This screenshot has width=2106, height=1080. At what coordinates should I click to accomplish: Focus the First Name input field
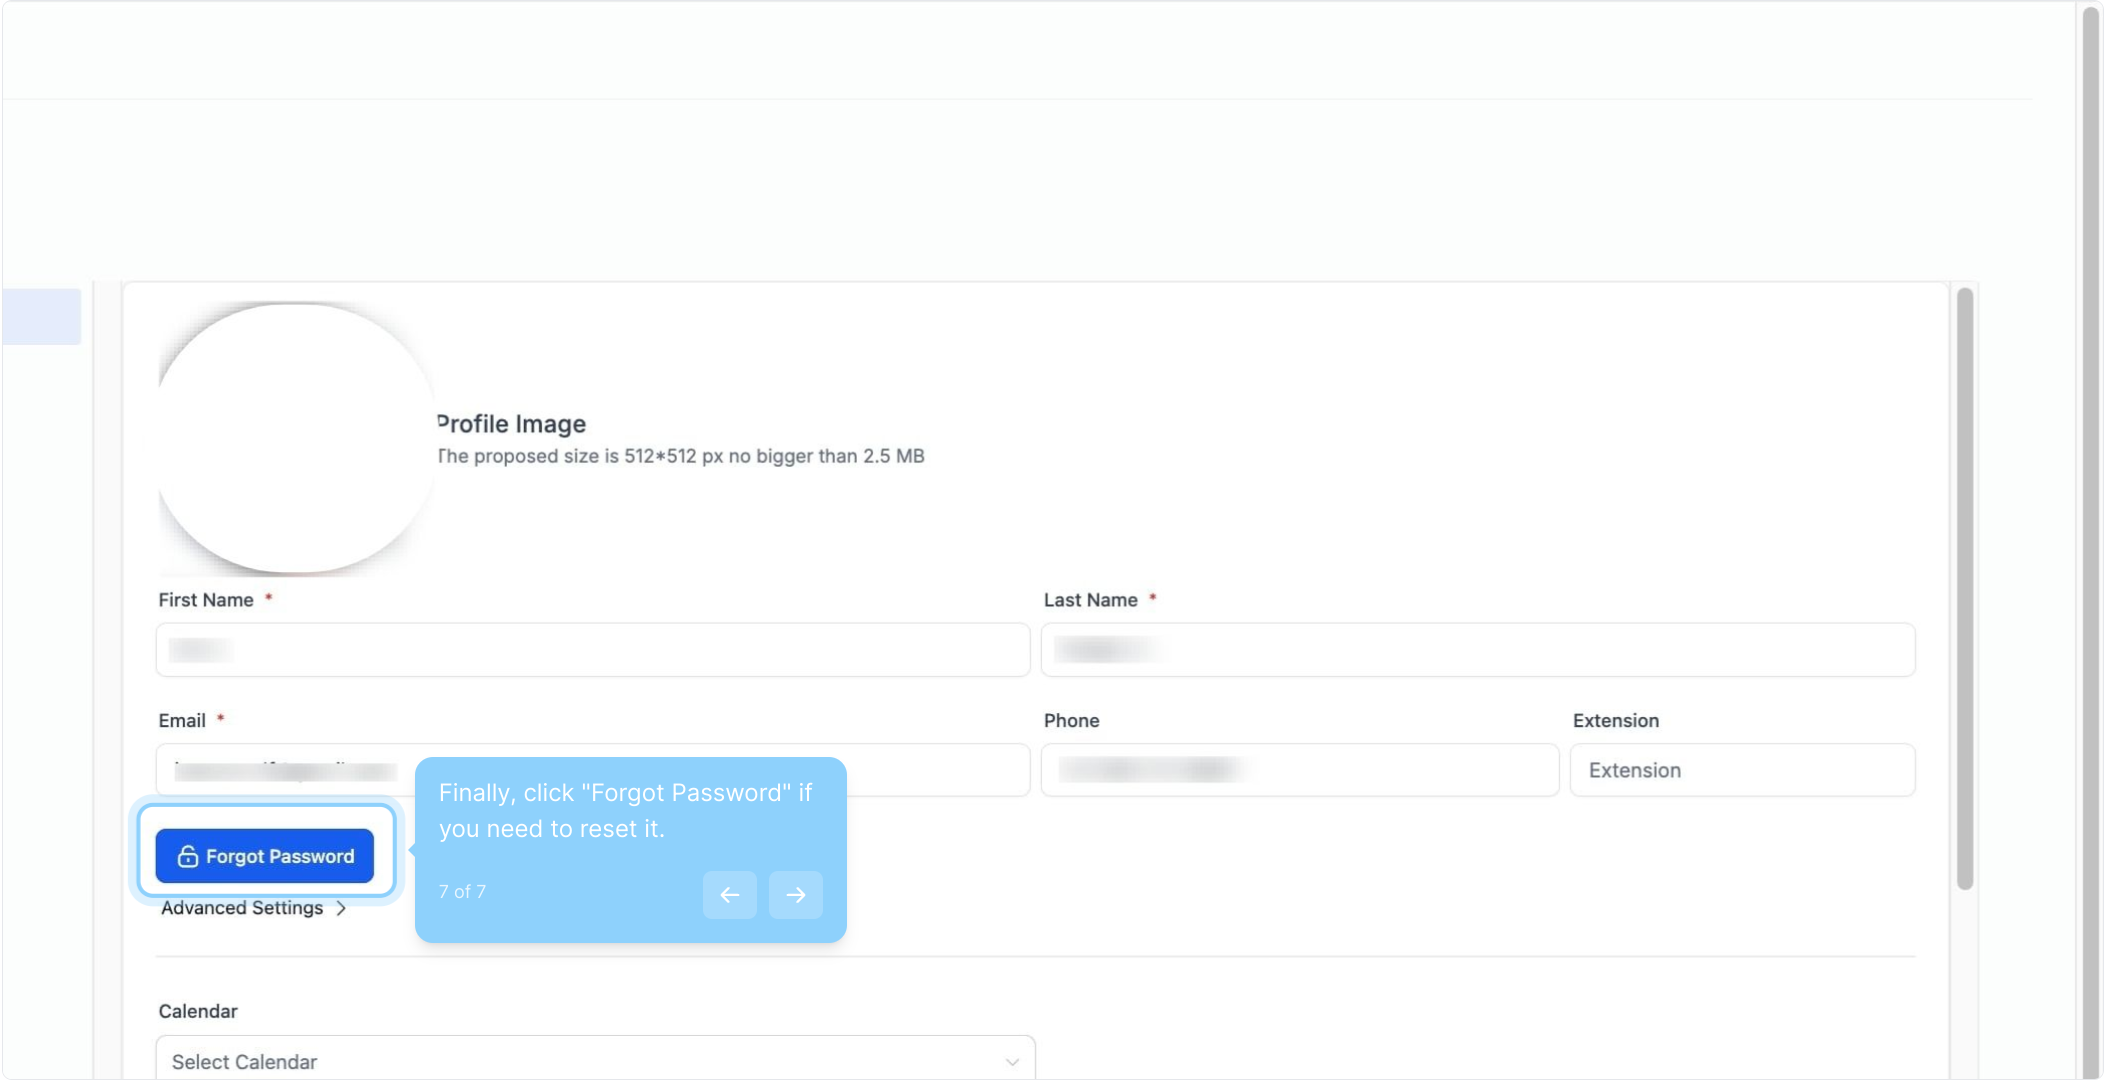point(593,650)
